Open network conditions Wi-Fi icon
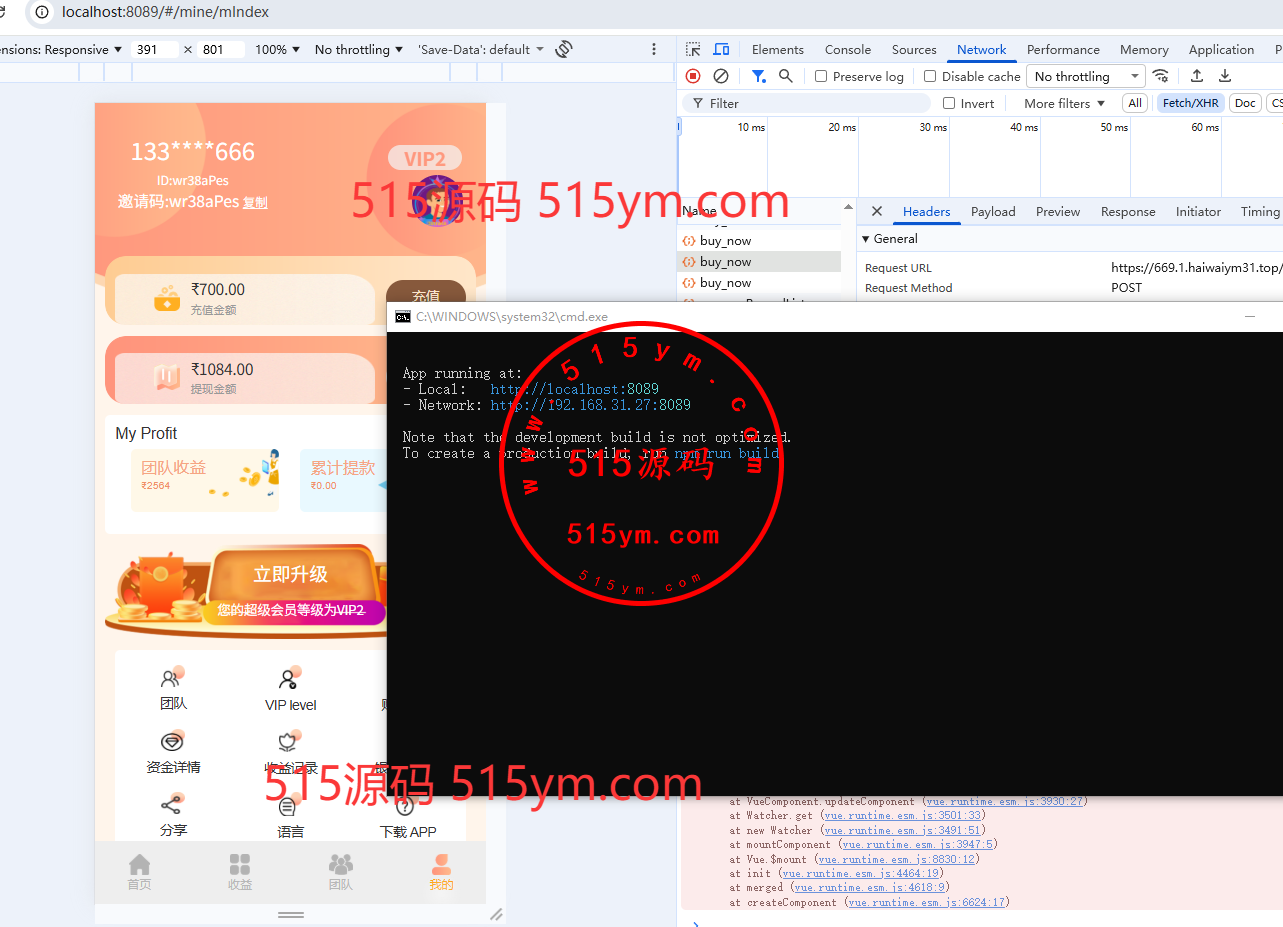This screenshot has width=1283, height=927. (1160, 76)
